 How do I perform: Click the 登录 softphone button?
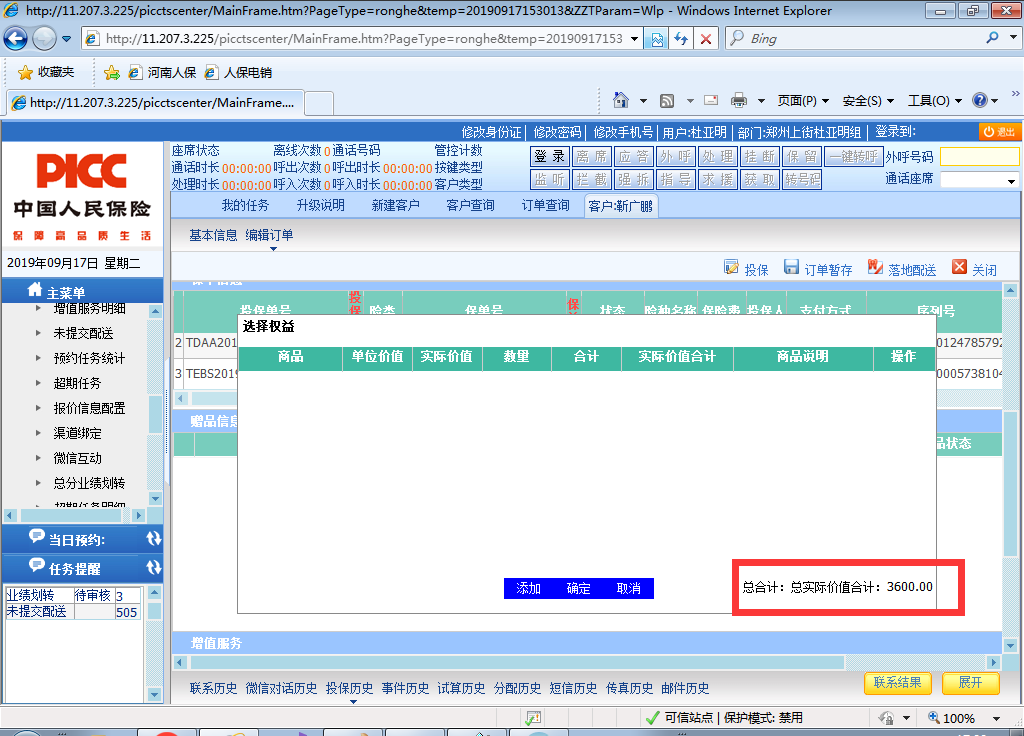[549, 157]
